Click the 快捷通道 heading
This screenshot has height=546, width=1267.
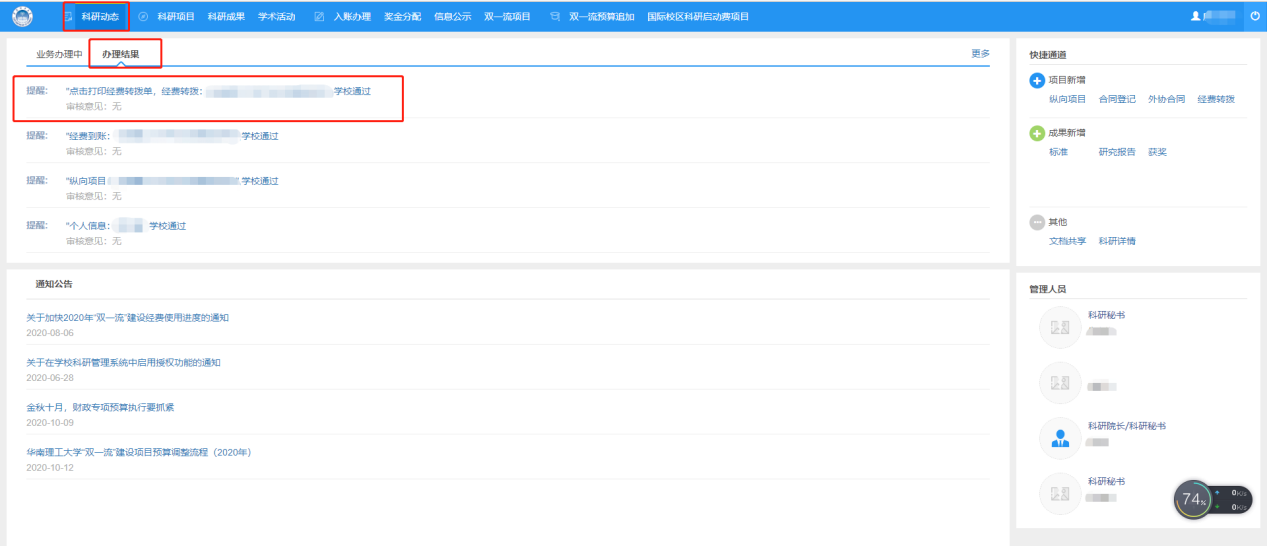(x=1048, y=55)
